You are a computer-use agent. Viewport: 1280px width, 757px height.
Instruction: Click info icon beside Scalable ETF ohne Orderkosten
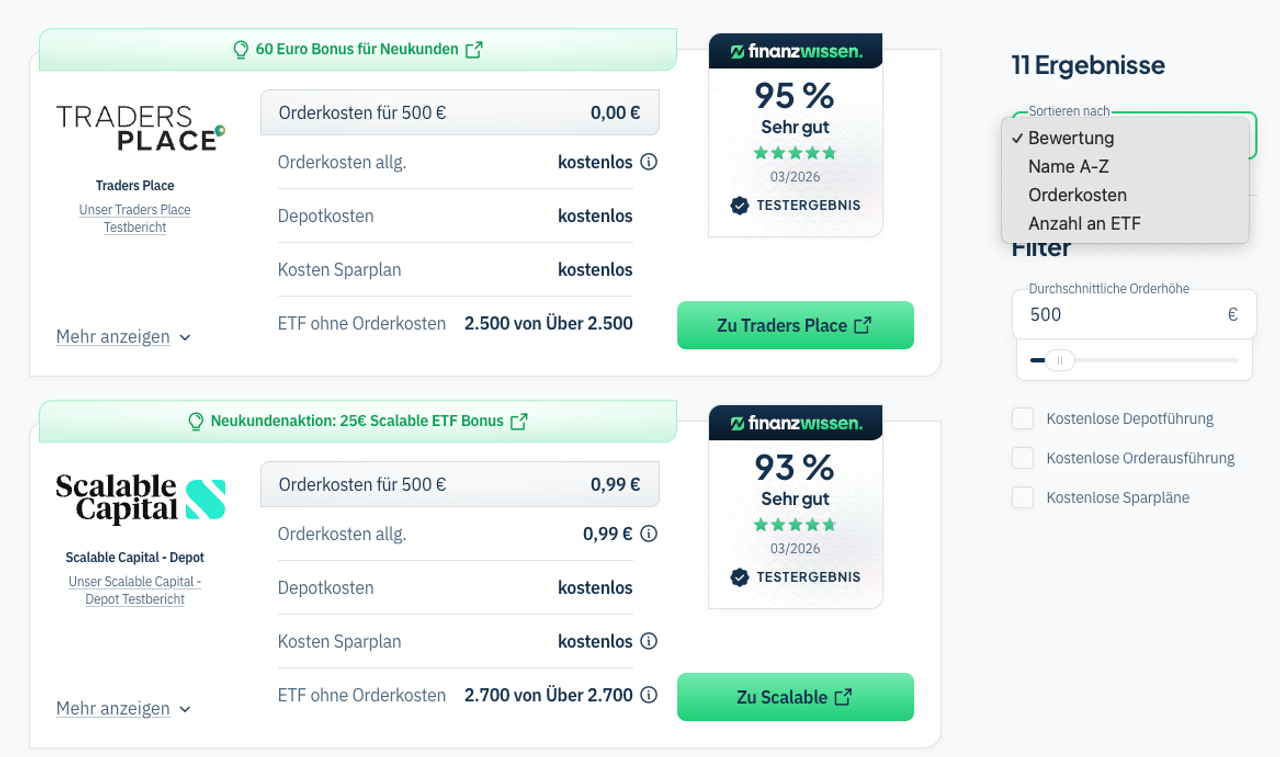click(x=648, y=695)
